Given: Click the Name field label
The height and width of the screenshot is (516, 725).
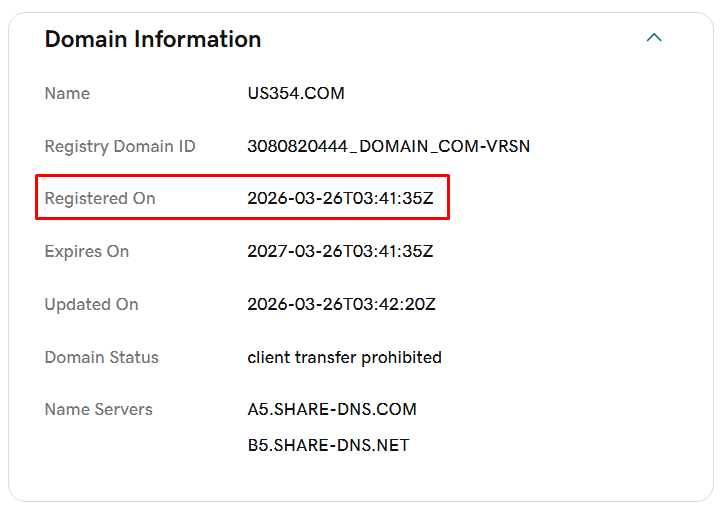Looking at the screenshot, I should [x=67, y=93].
